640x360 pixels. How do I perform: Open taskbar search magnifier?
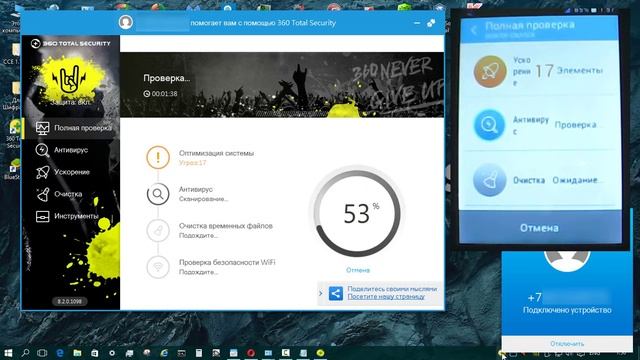click(25, 353)
